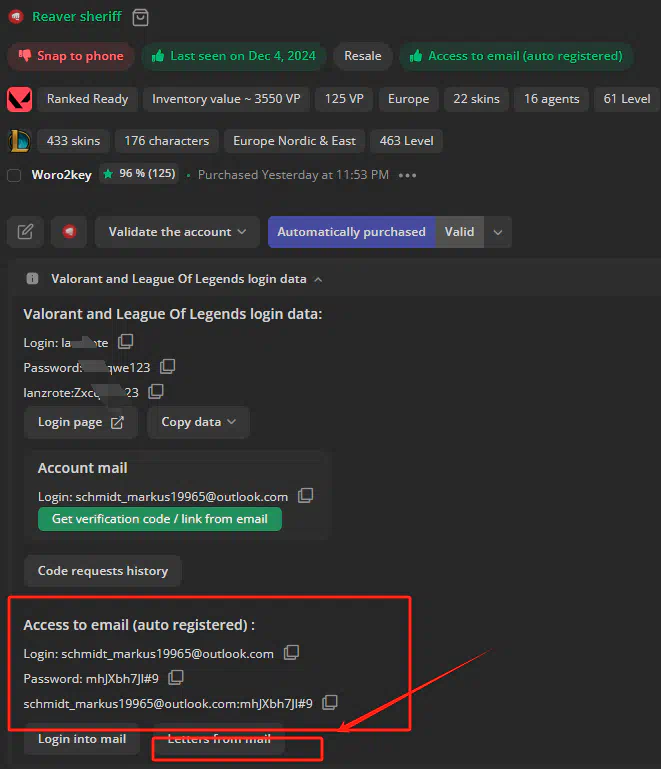The width and height of the screenshot is (661, 769).
Task: Click the 125 VP tag
Action: click(x=344, y=99)
